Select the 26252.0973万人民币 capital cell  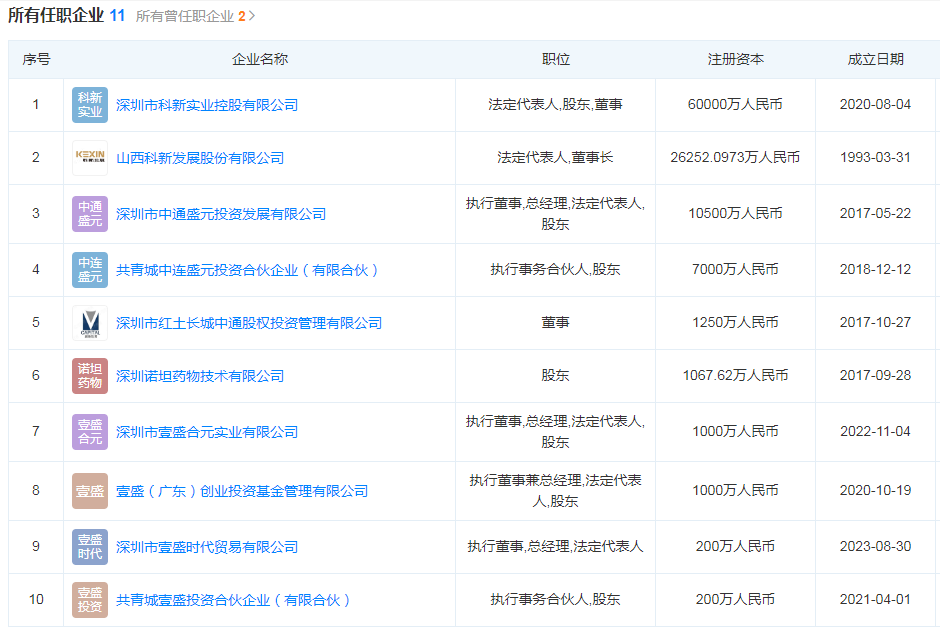click(x=735, y=157)
